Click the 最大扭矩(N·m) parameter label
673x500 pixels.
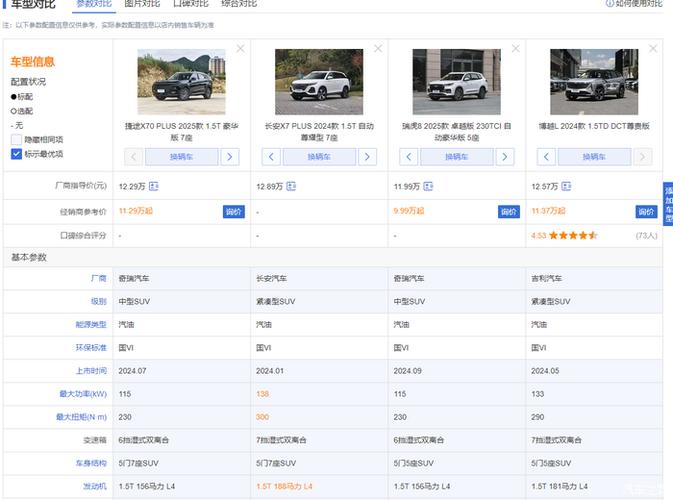pos(82,417)
